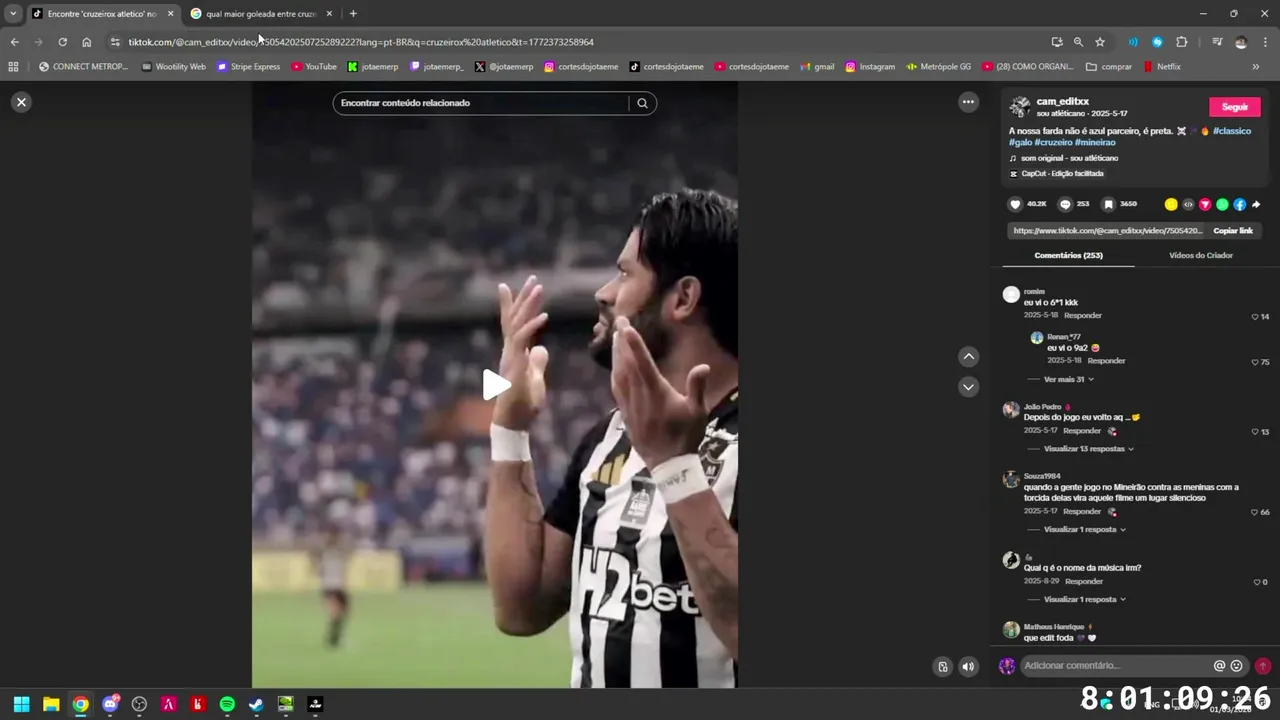Viewport: 1280px width, 720px height.
Task: Like the video with the heart icon
Action: point(1016,204)
